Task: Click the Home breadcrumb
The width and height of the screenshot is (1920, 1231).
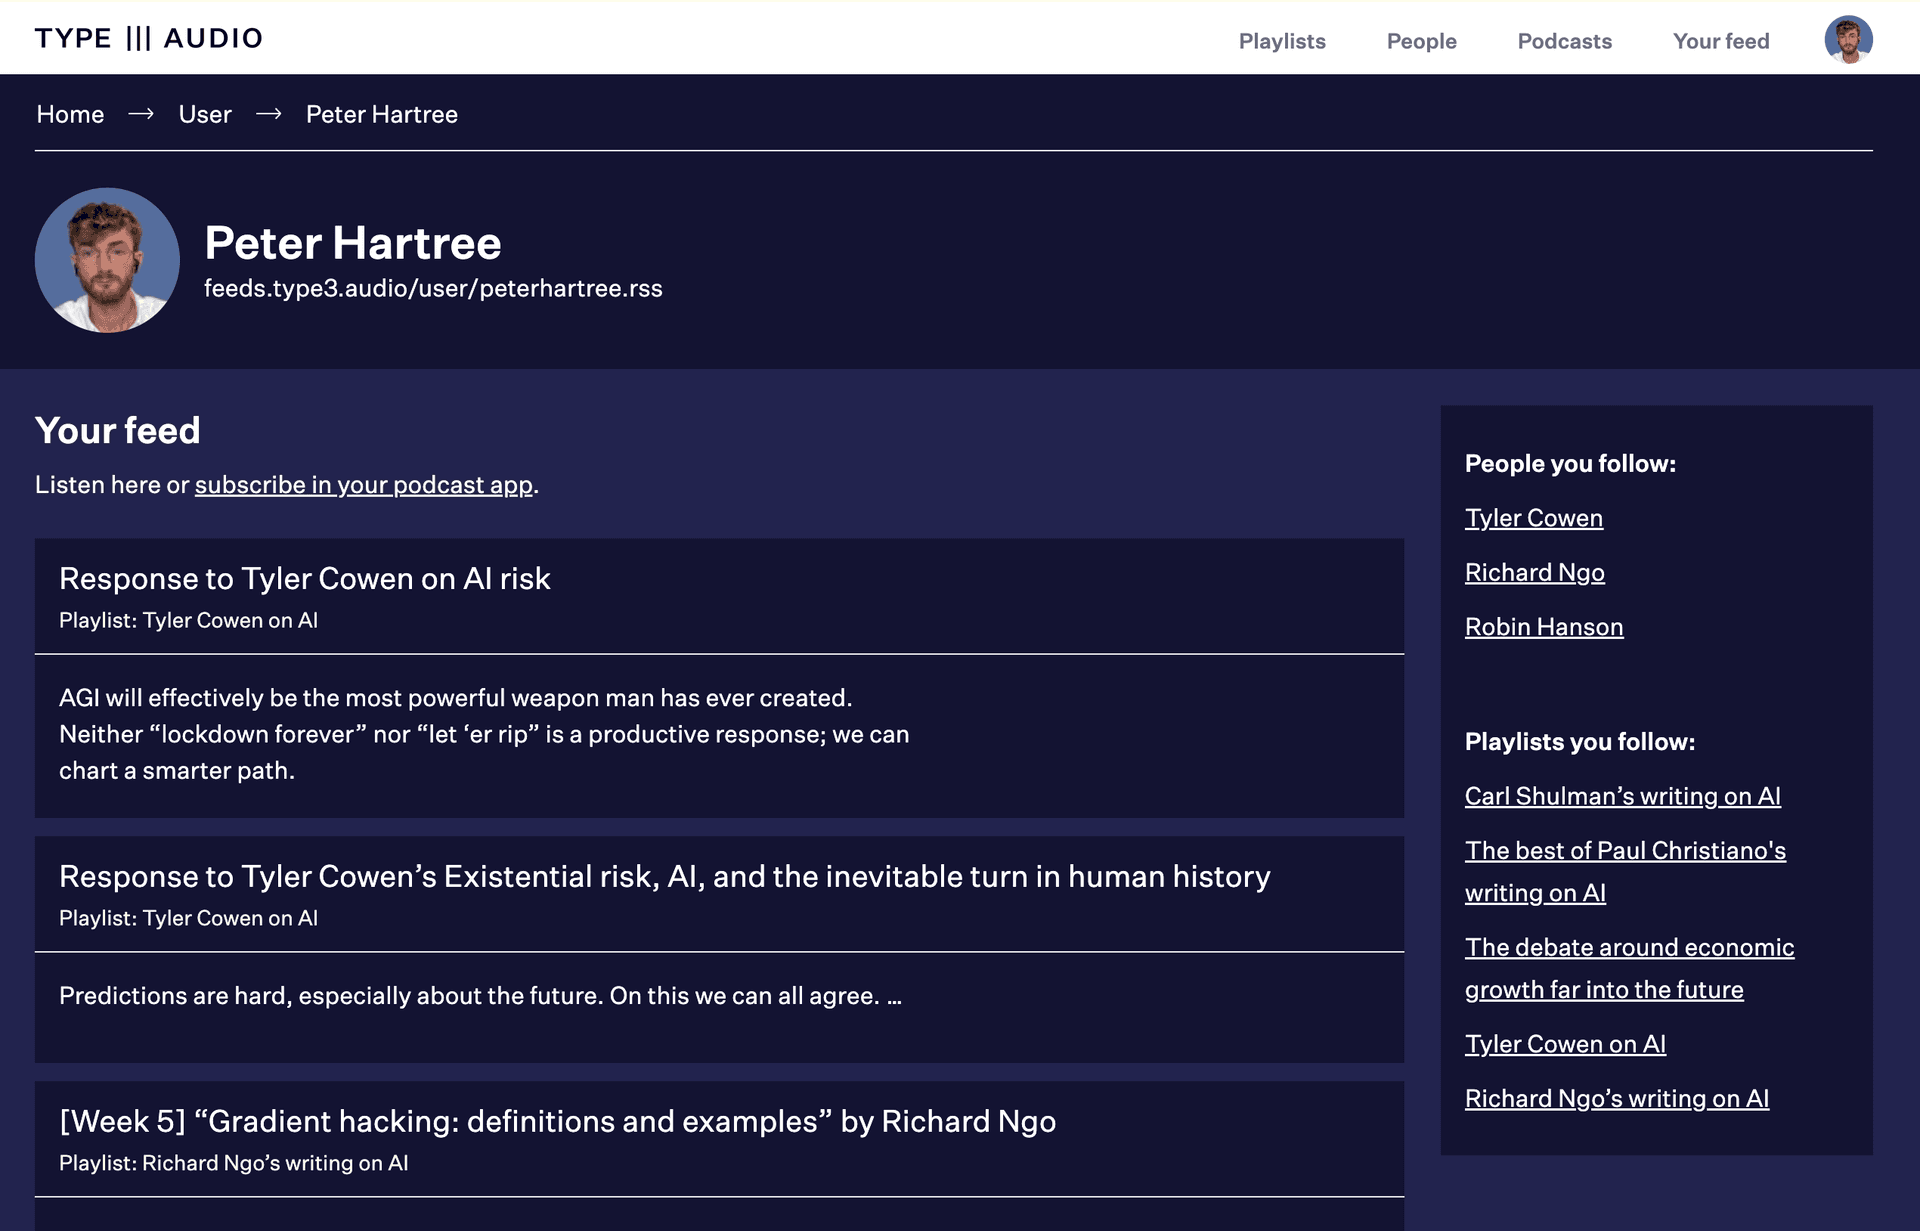Action: tap(70, 114)
